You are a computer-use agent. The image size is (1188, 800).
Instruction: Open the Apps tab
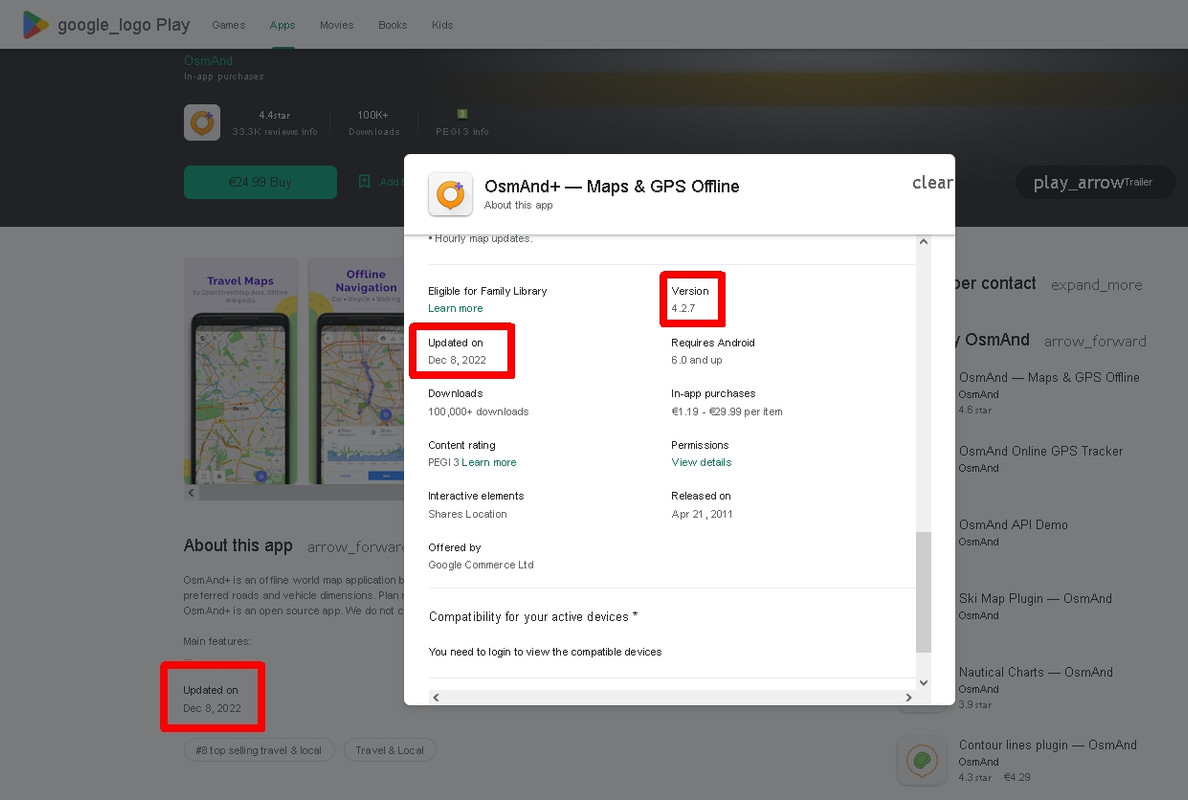point(282,25)
